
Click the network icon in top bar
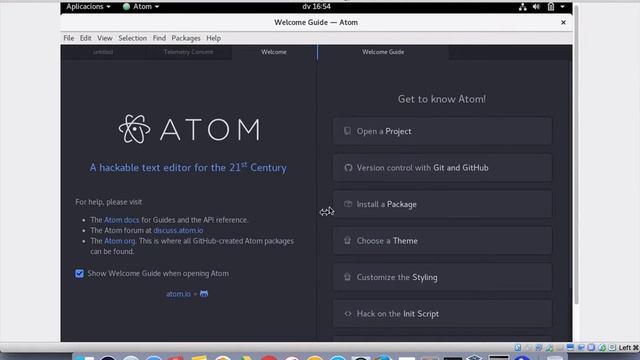point(522,7)
